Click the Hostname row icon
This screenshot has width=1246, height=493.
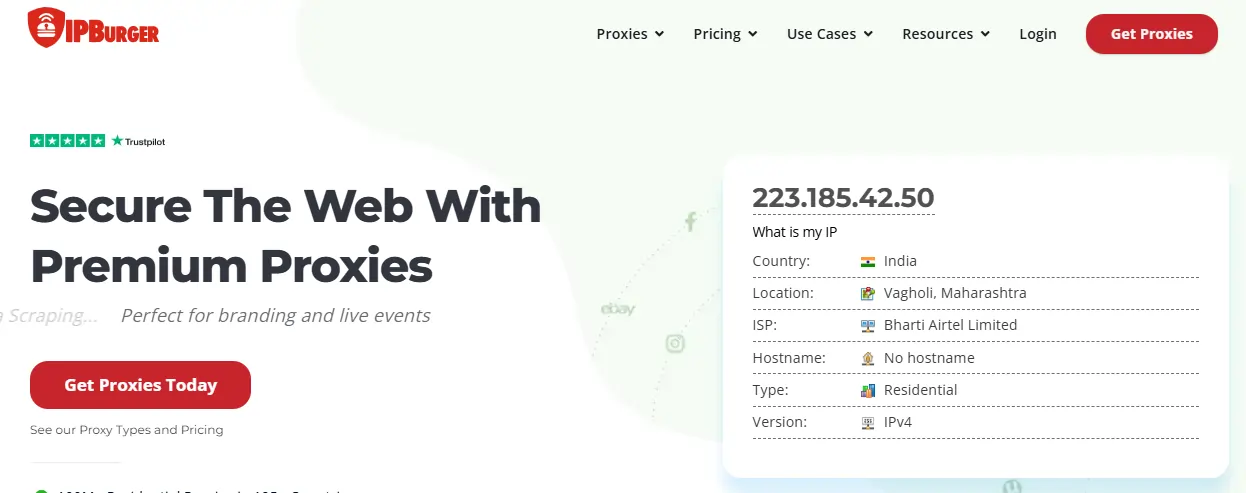(868, 358)
